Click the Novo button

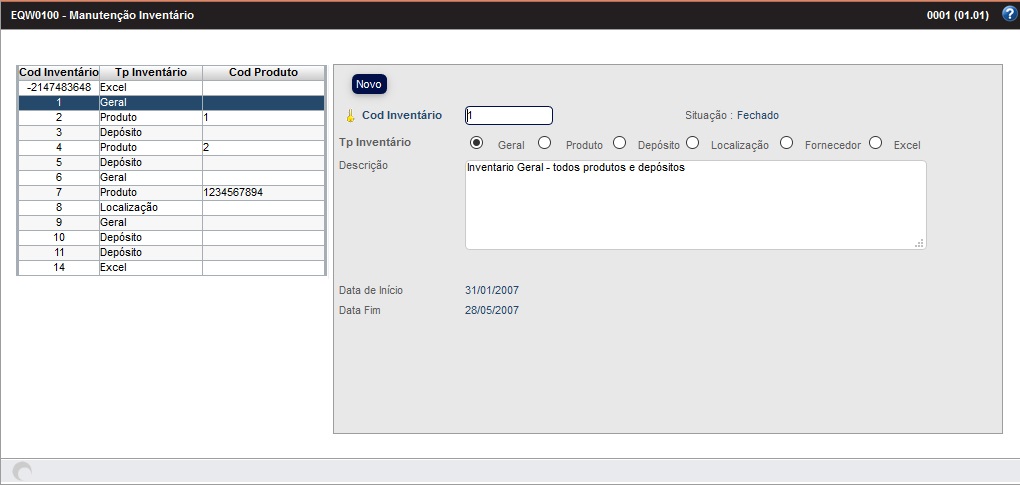pyautogui.click(x=369, y=85)
